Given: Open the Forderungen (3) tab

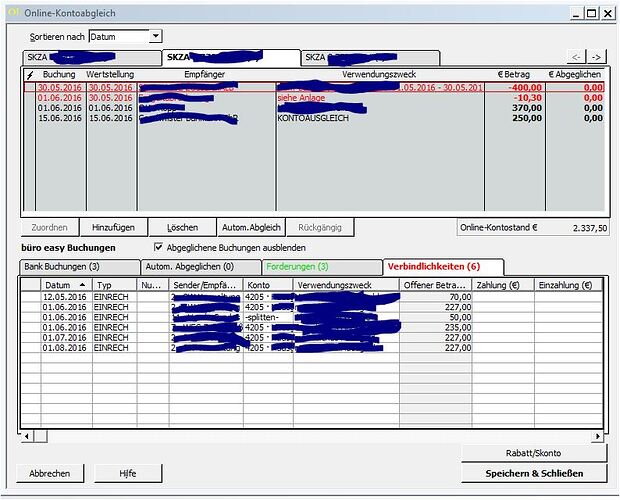Looking at the screenshot, I should click(x=322, y=267).
